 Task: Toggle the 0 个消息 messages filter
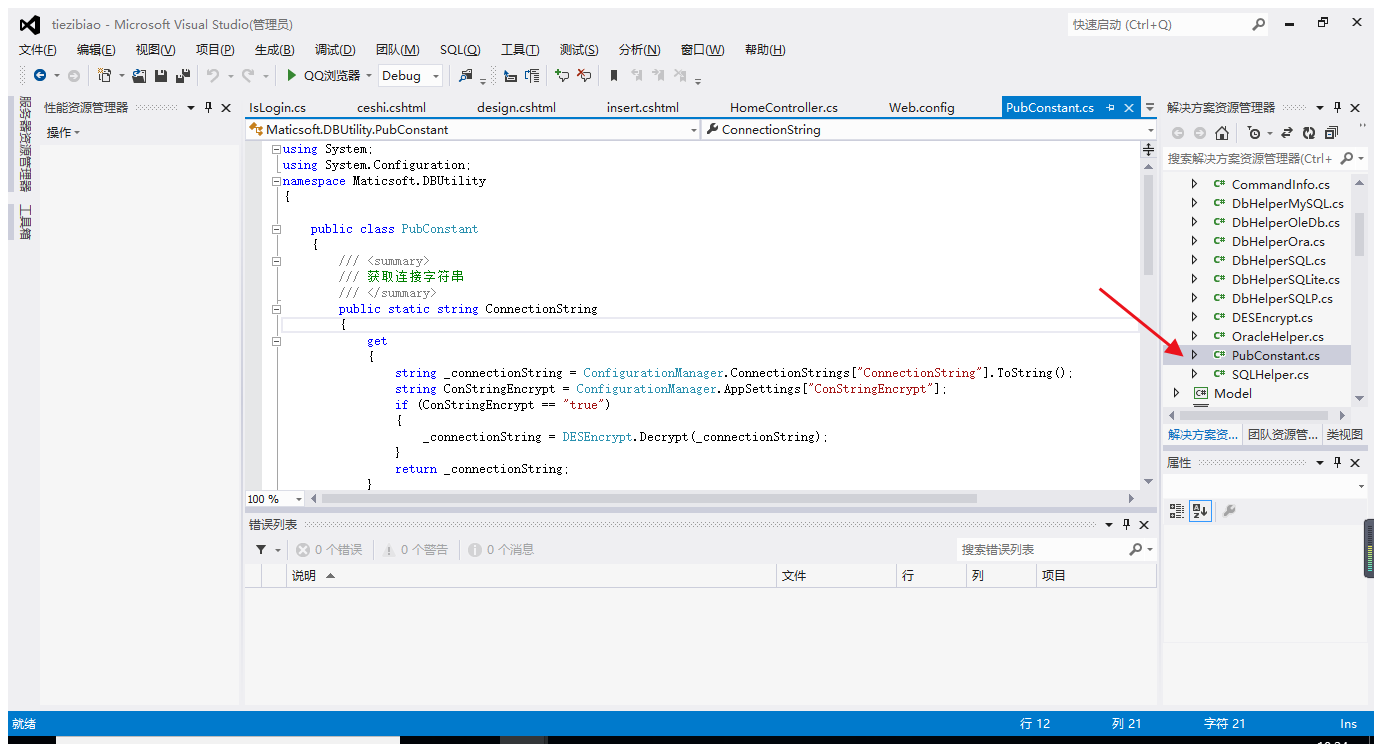[x=501, y=550]
